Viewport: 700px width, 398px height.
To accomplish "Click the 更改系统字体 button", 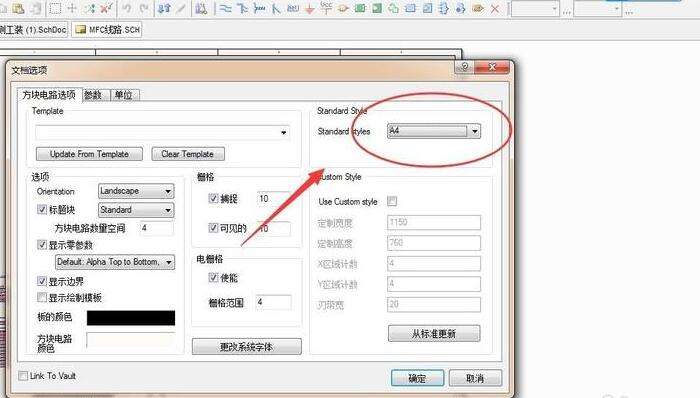I will click(246, 347).
